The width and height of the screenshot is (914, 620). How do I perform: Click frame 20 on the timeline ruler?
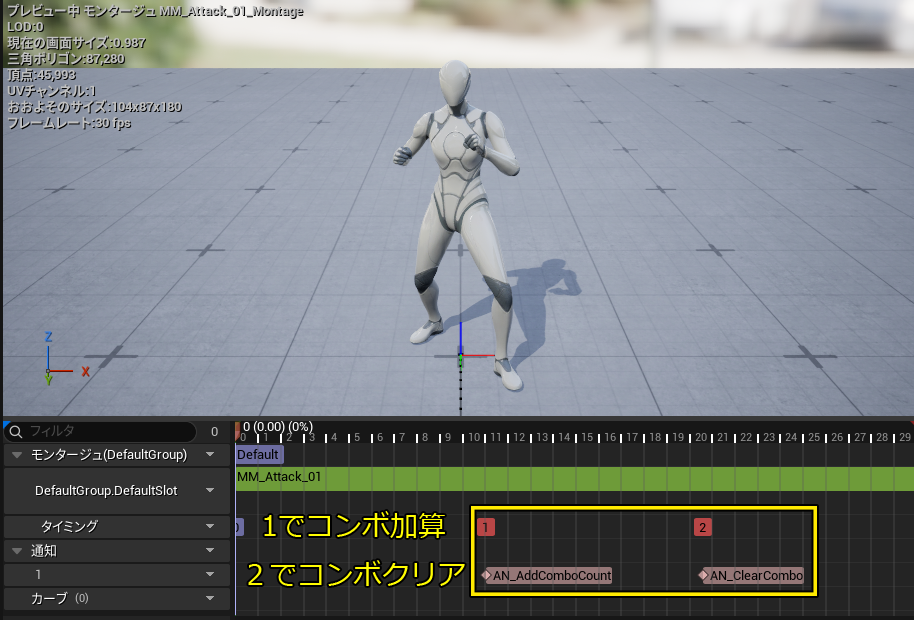coord(701,437)
